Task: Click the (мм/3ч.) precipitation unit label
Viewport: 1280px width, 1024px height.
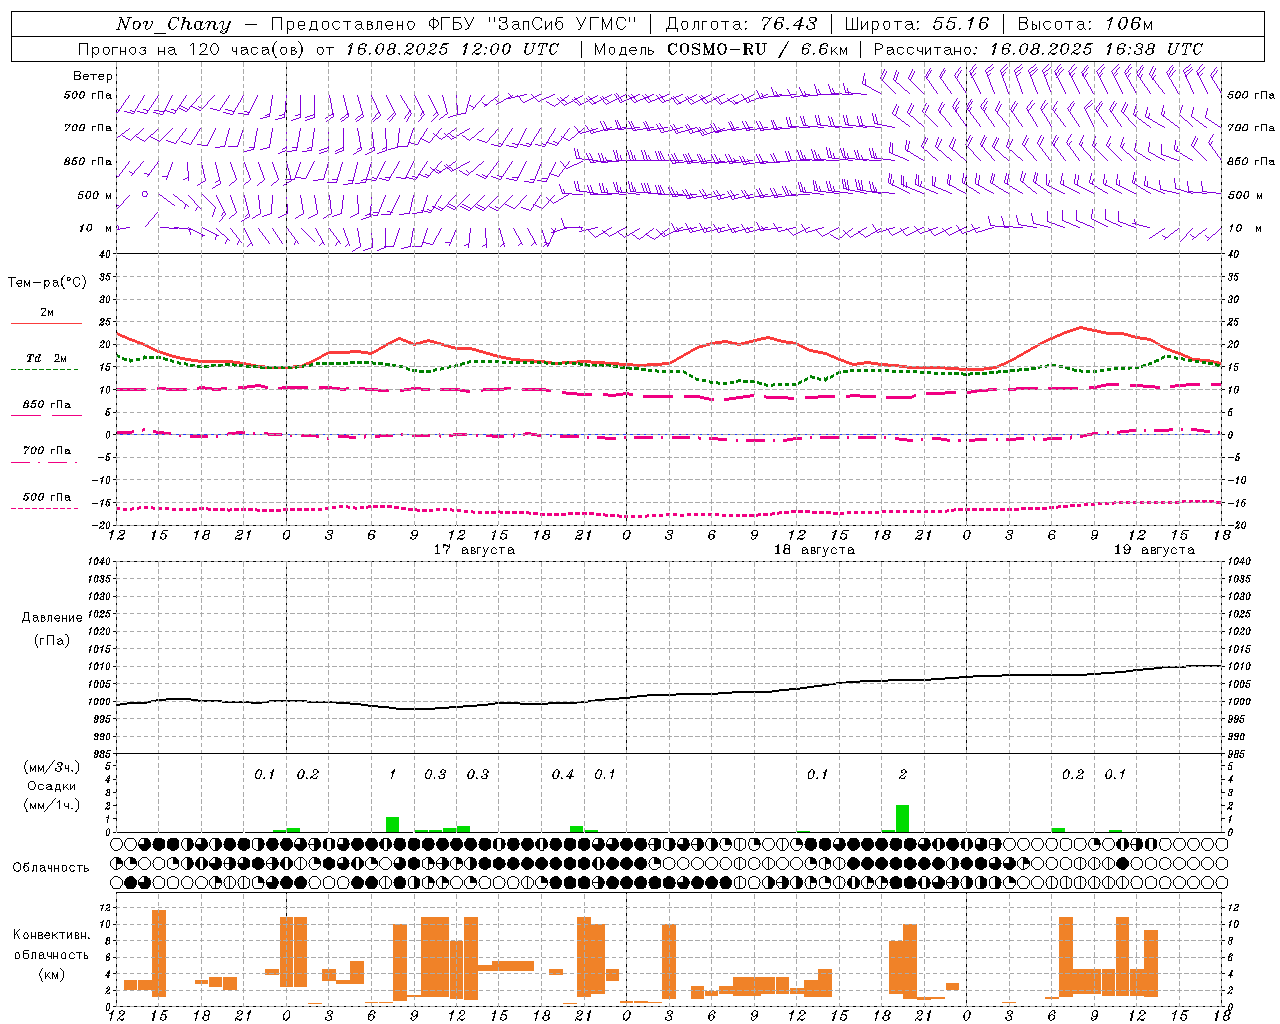Action: click(51, 768)
